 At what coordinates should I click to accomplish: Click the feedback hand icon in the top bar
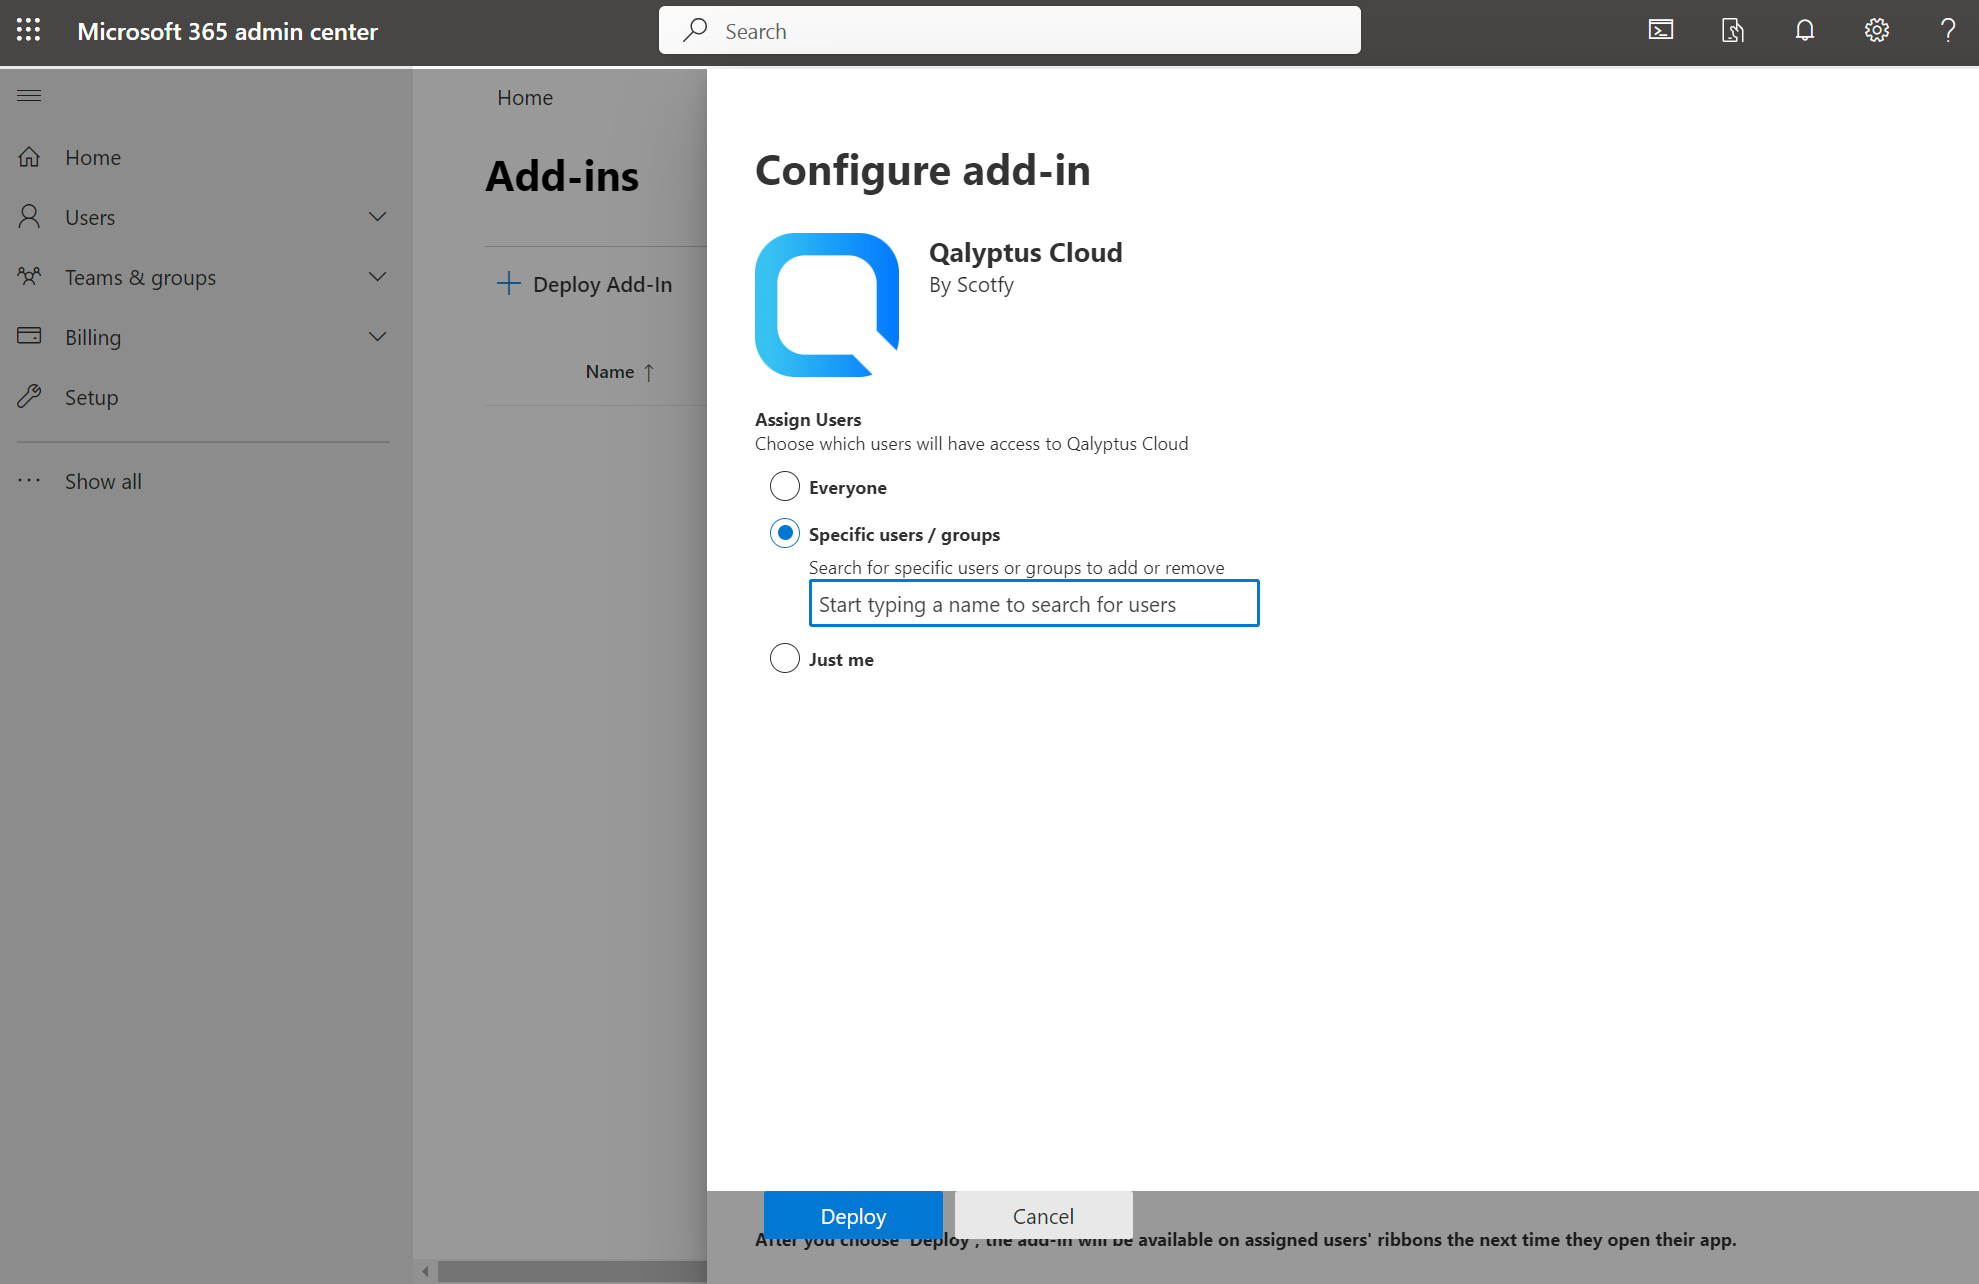[x=1733, y=30]
